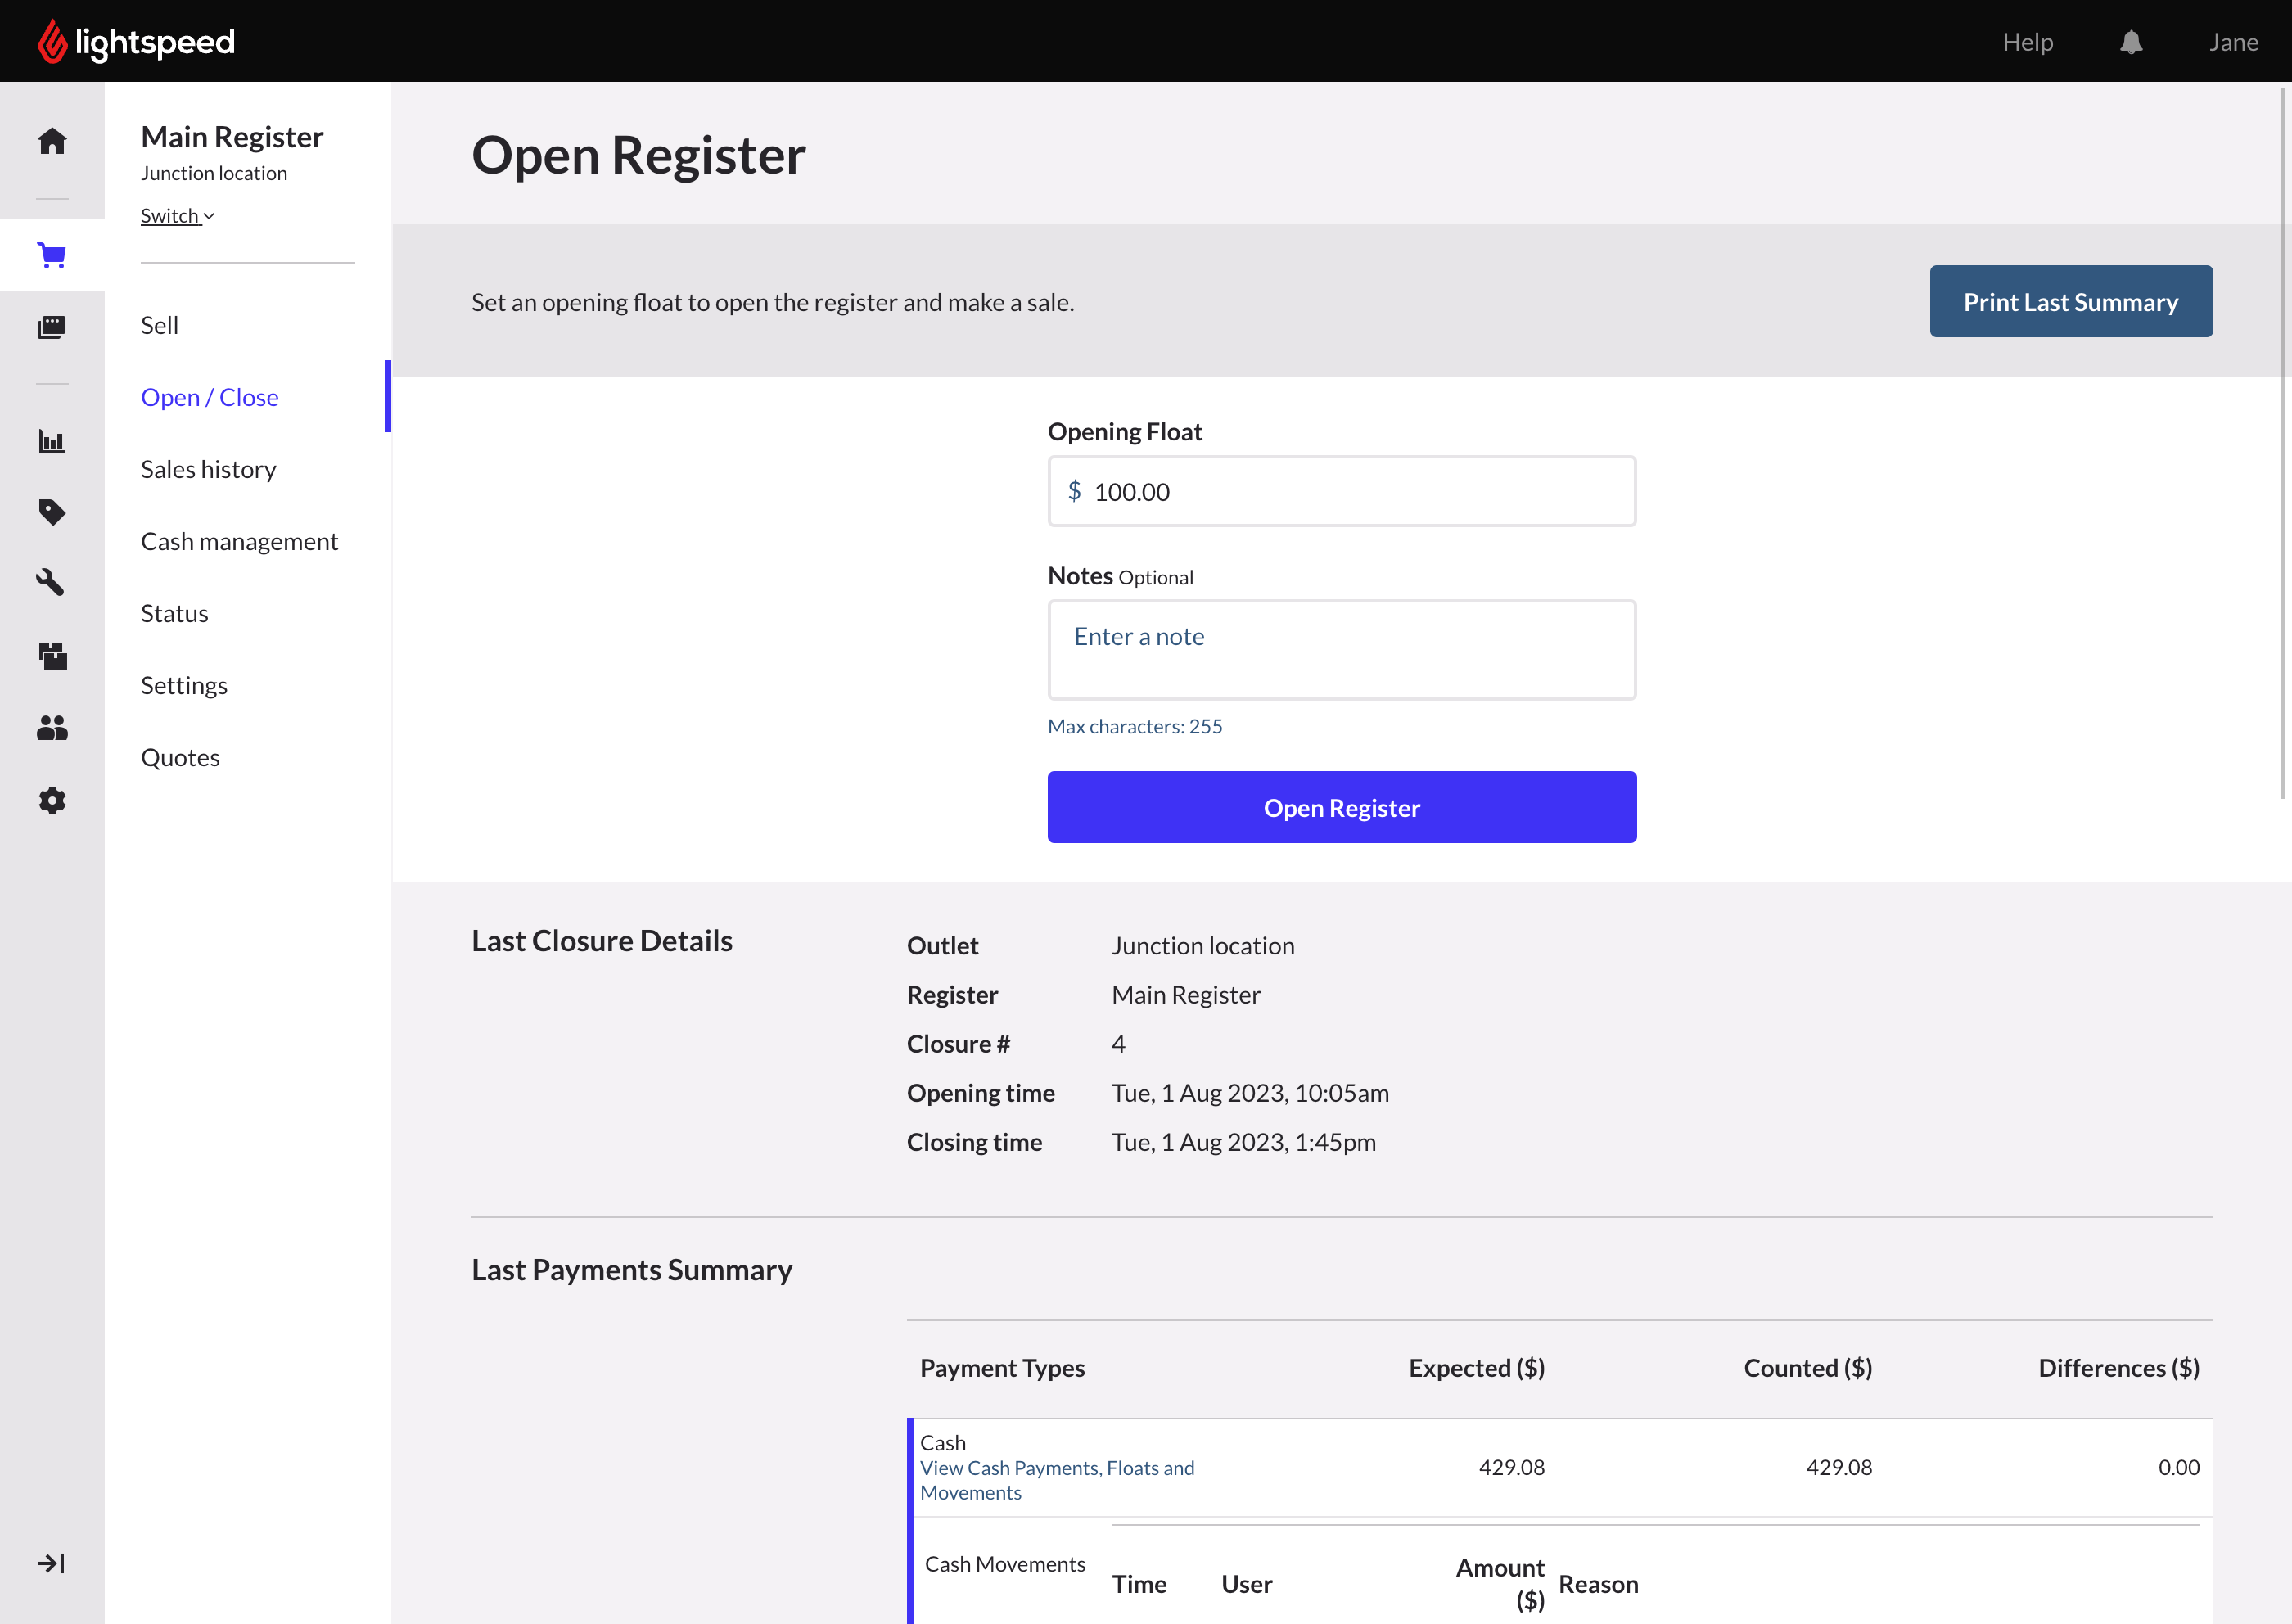Open the Inventory boxes icon

(x=52, y=656)
